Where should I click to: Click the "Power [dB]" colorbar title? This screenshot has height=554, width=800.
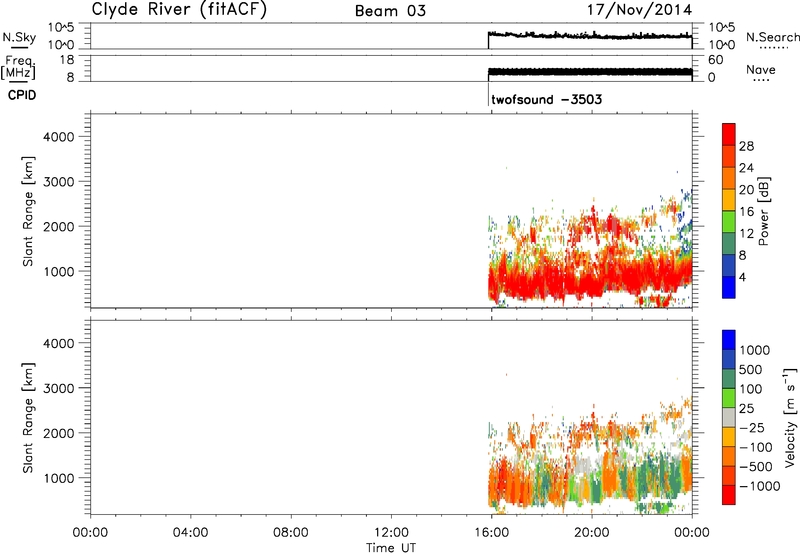click(763, 211)
